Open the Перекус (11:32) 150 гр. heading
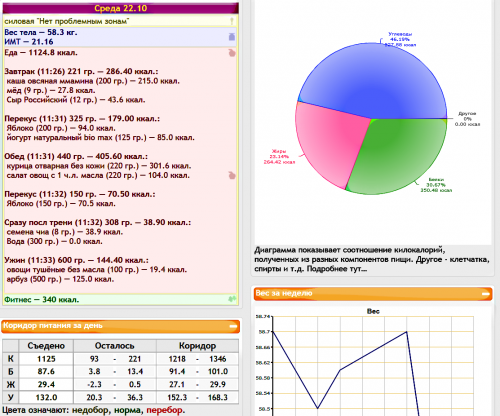This screenshot has width=500, height=416. (80, 194)
